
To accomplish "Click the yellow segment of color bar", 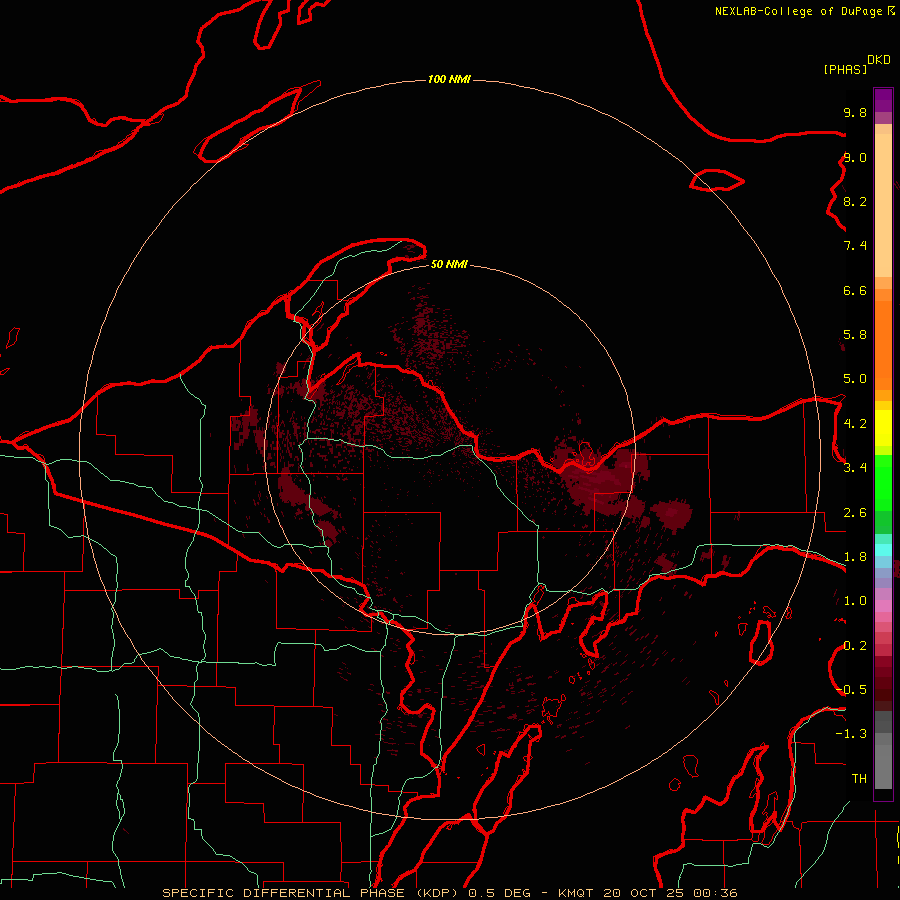I will (x=883, y=428).
